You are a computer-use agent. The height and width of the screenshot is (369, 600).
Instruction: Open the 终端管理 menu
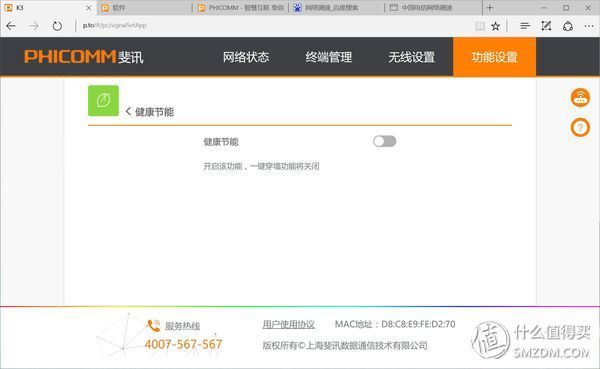coord(329,57)
